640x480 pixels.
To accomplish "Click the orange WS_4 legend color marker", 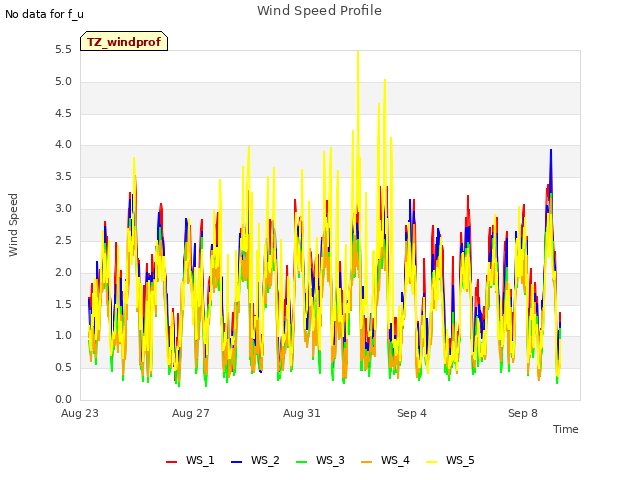I will pyautogui.click(x=366, y=462).
